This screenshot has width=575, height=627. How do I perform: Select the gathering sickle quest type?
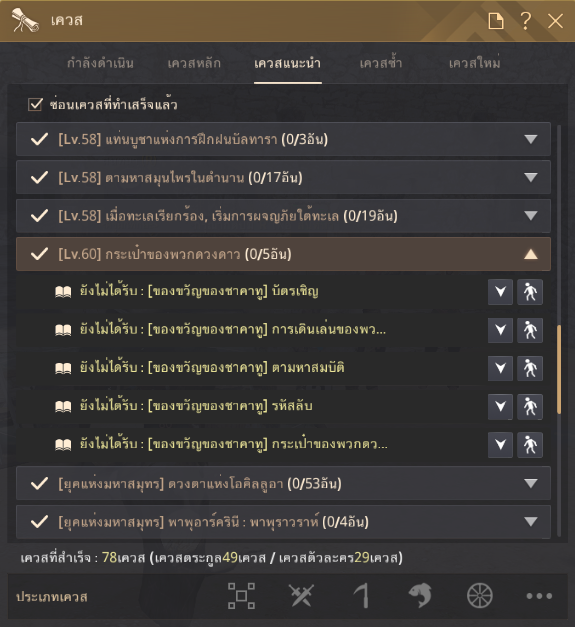point(362,596)
